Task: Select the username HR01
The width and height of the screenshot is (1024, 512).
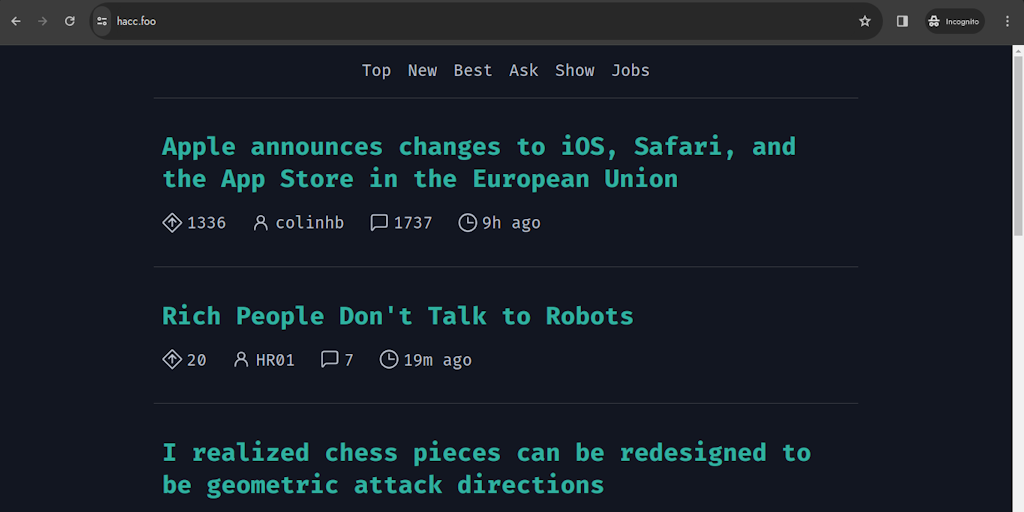Action: click(x=275, y=360)
